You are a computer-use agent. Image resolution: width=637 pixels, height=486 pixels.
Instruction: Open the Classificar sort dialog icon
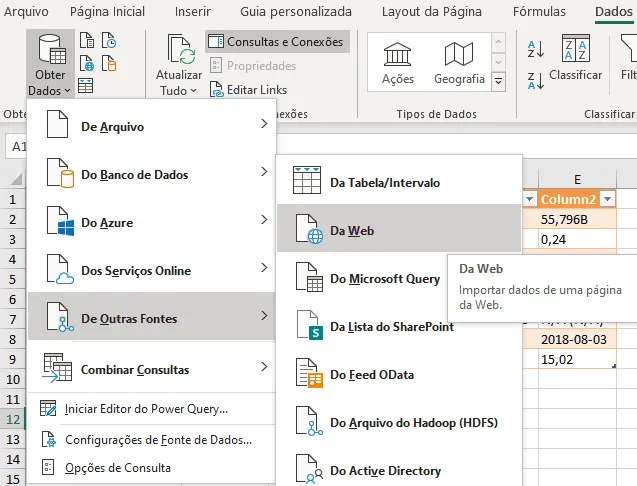pos(575,48)
